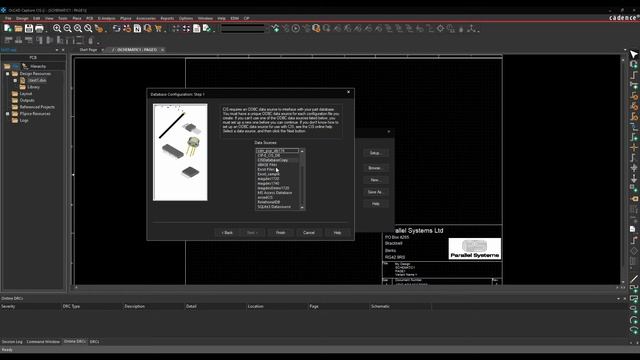Click the Description column header
The width and height of the screenshot is (640, 360).
(153, 306)
